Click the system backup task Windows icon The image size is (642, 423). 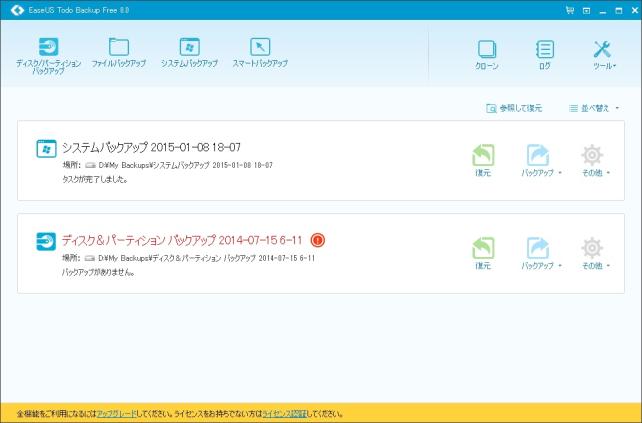(x=46, y=148)
